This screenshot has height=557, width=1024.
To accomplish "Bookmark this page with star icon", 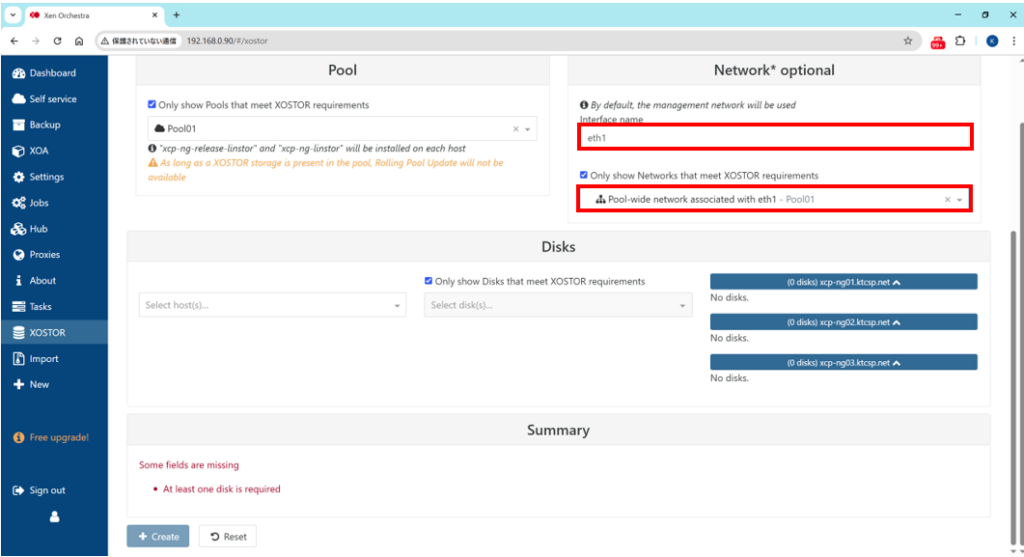I will click(x=907, y=41).
